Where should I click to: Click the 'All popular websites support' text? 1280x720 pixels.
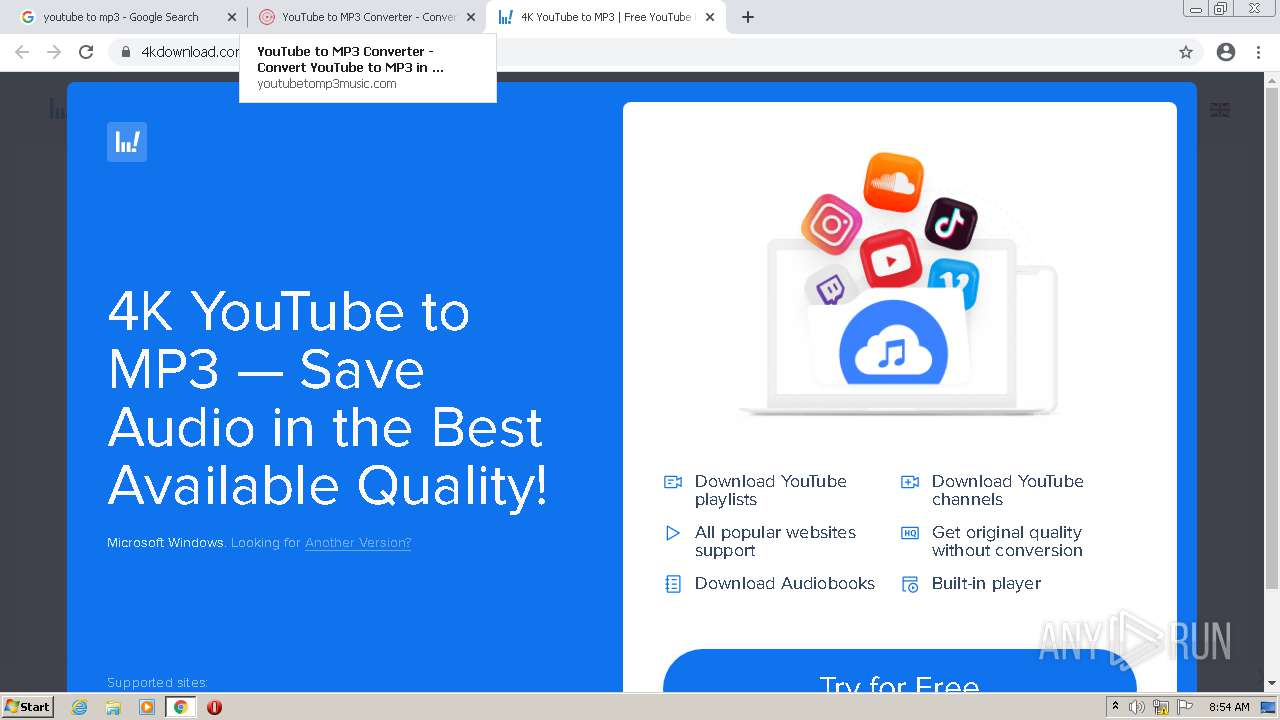(x=775, y=541)
